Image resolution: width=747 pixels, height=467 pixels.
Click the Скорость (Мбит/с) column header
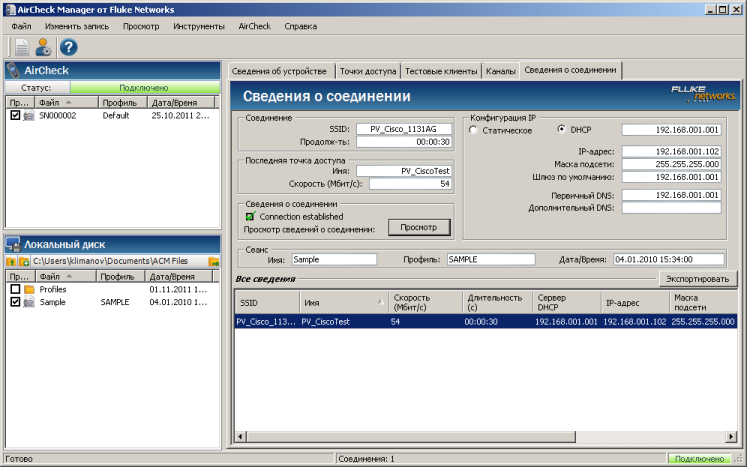(425, 303)
